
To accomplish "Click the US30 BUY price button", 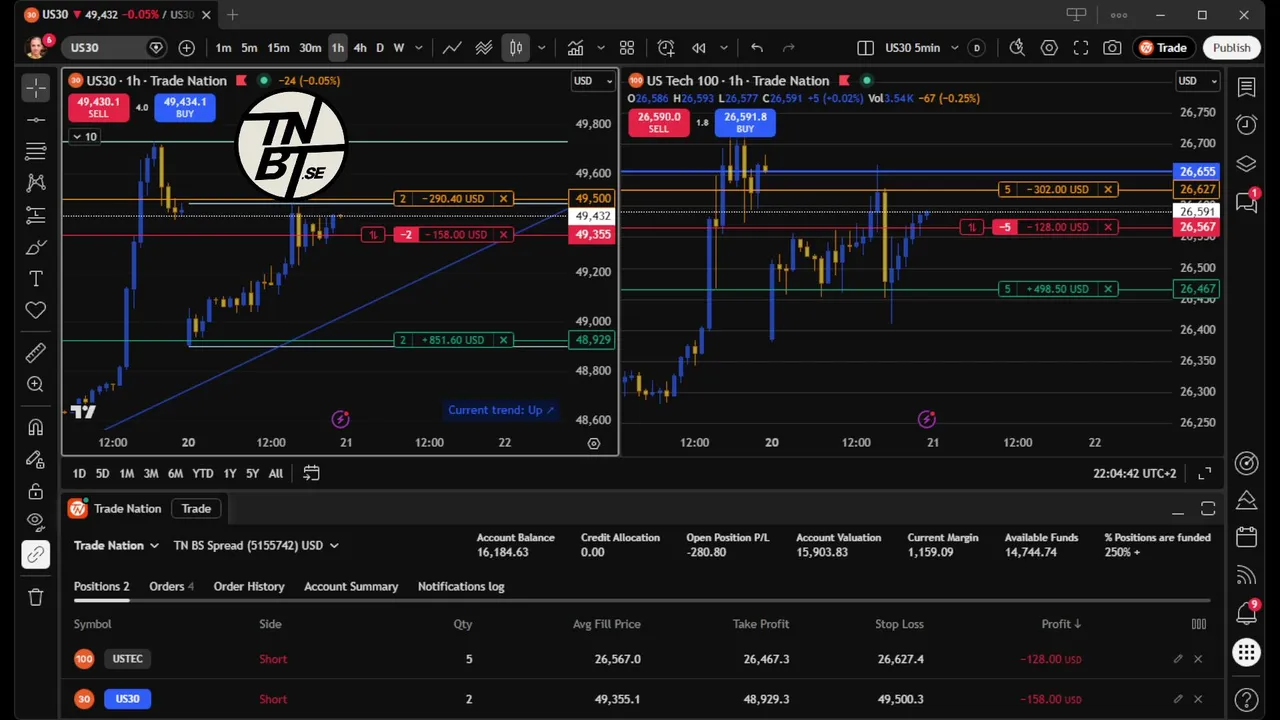I will point(185,107).
